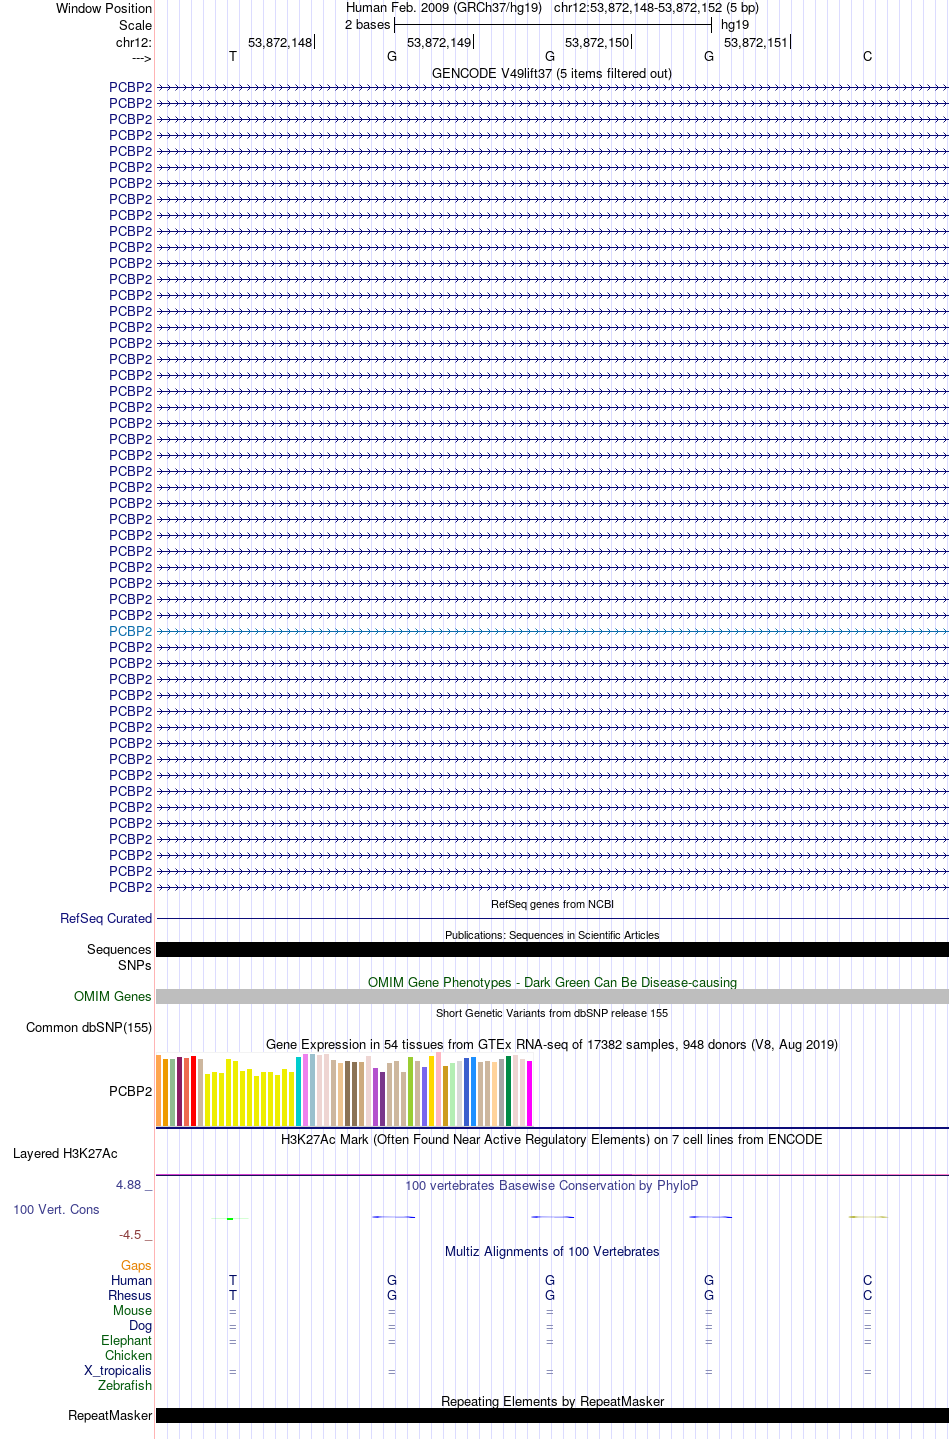The height and width of the screenshot is (1439, 950).
Task: Click the magenta last GTEx expression bar
Action: 530,1094
